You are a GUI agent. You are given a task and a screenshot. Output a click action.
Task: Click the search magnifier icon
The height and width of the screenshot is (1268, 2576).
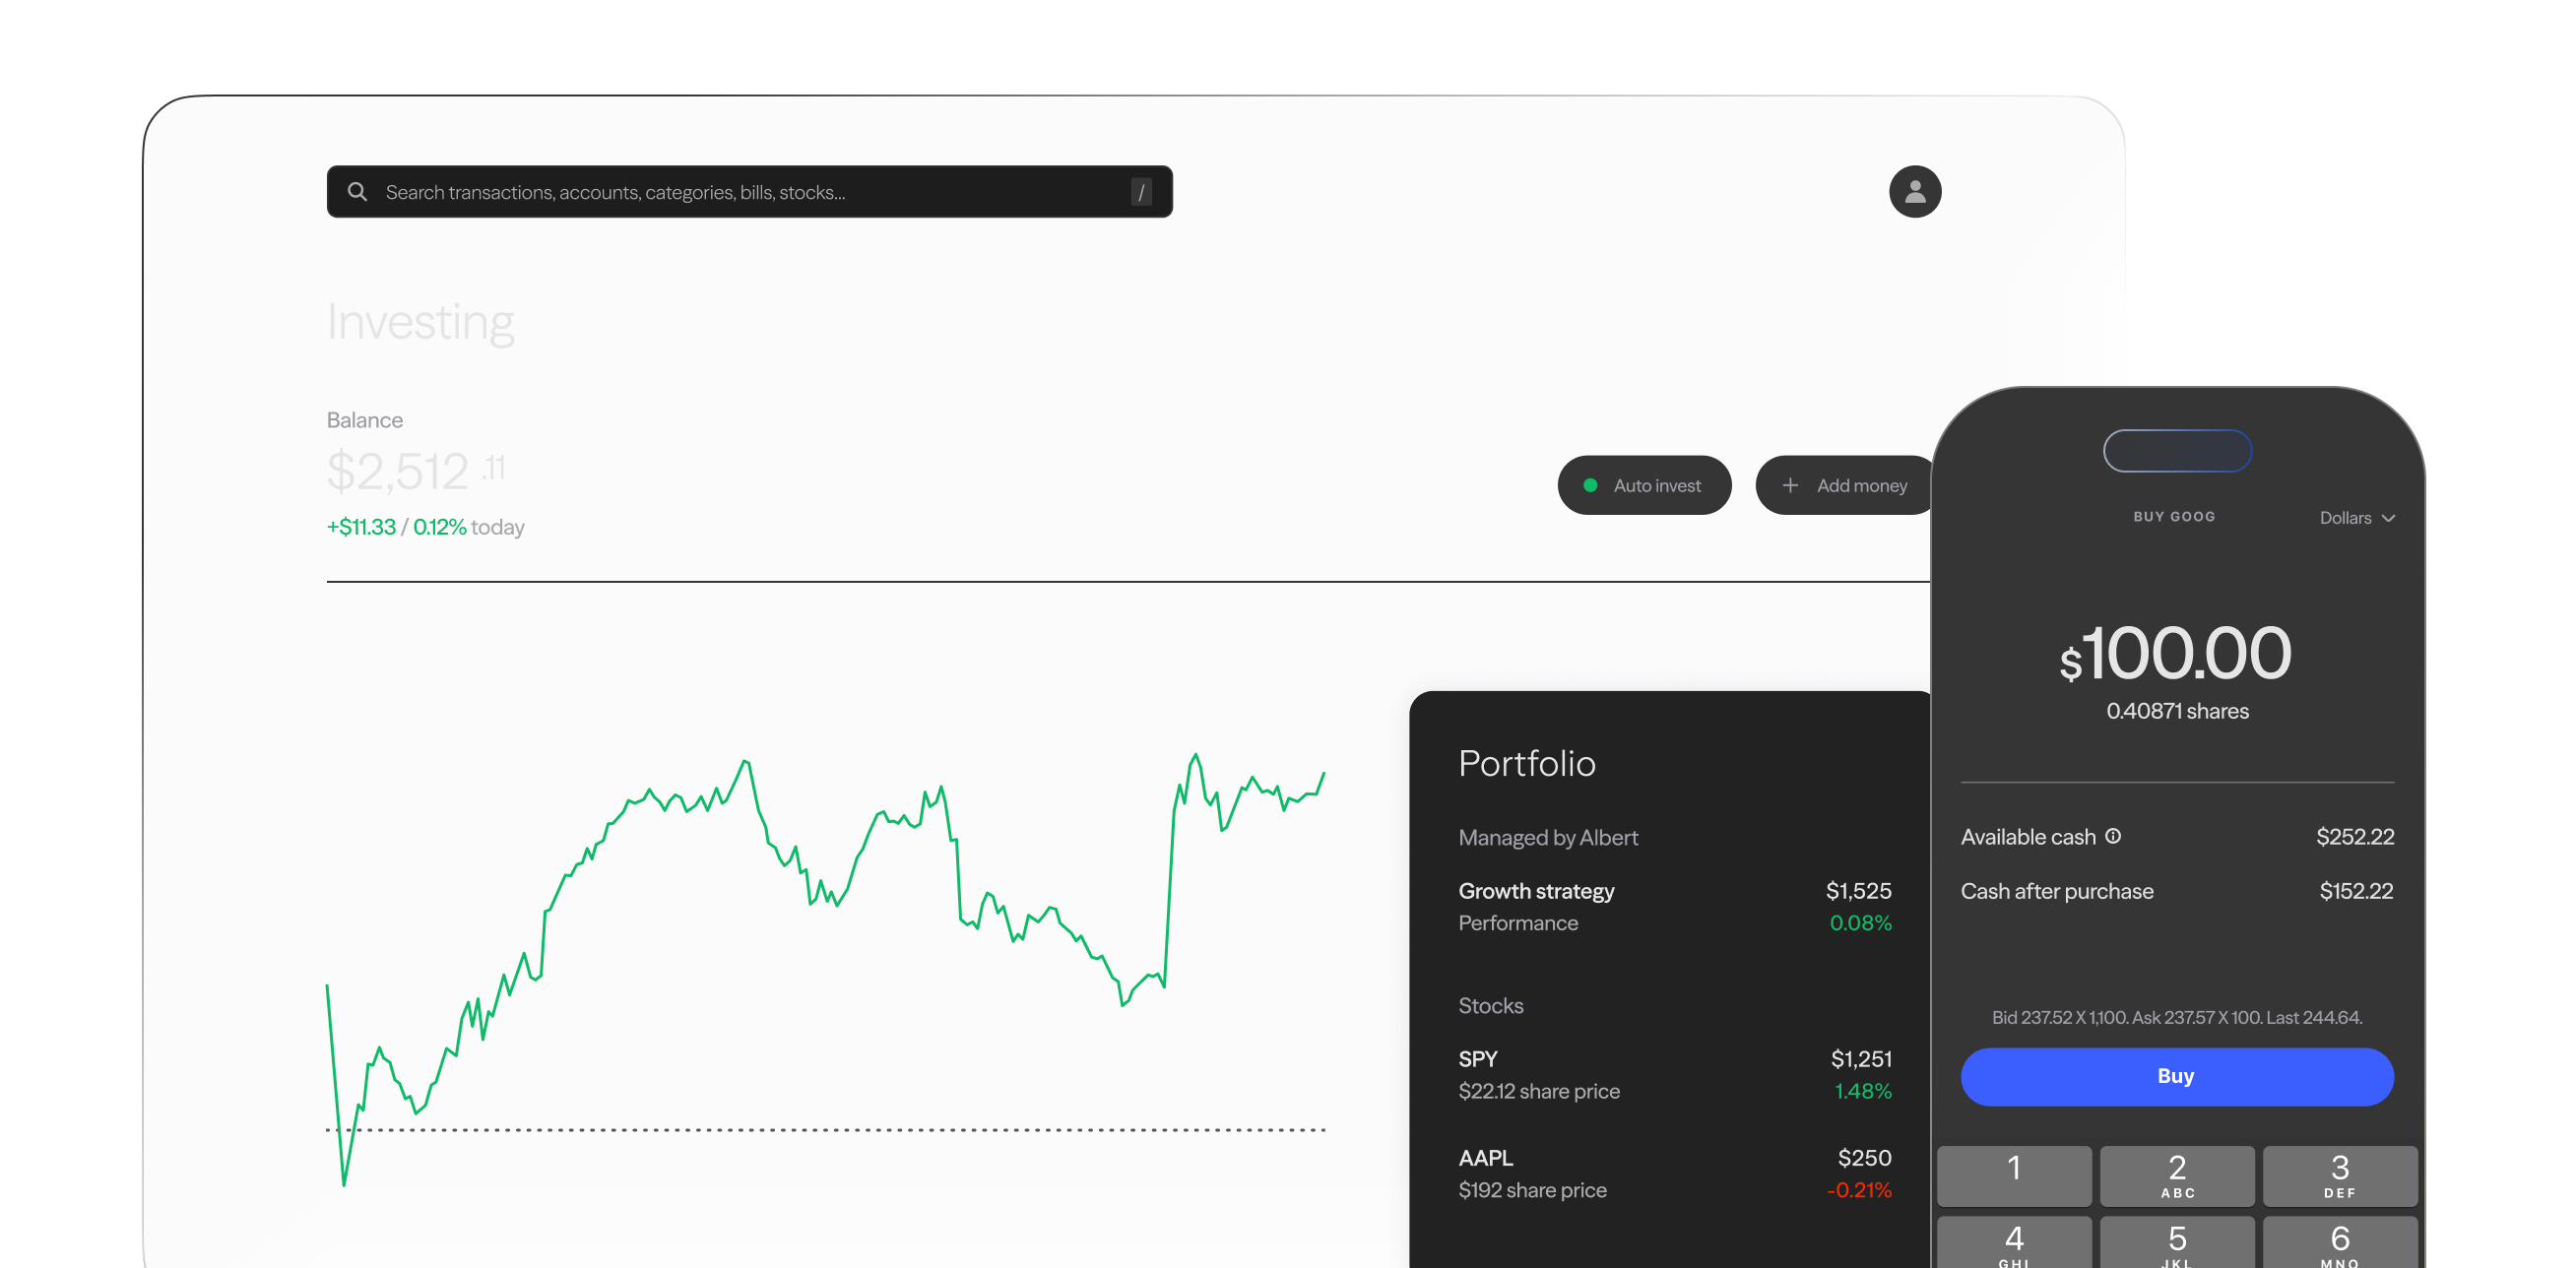(357, 191)
